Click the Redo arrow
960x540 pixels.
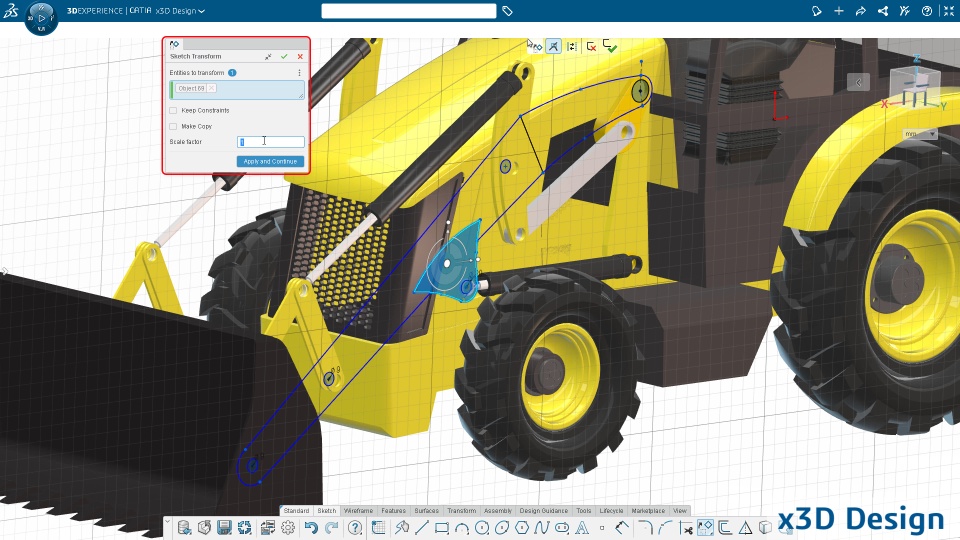(331, 528)
